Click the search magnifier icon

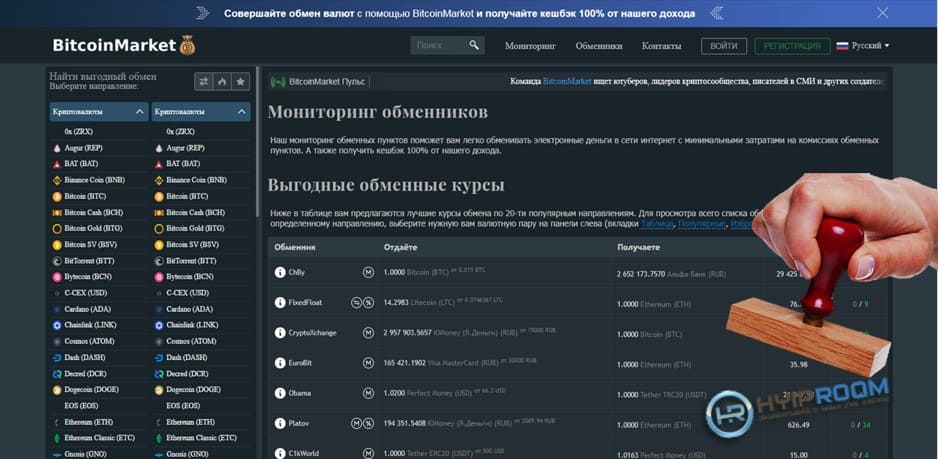(474, 45)
